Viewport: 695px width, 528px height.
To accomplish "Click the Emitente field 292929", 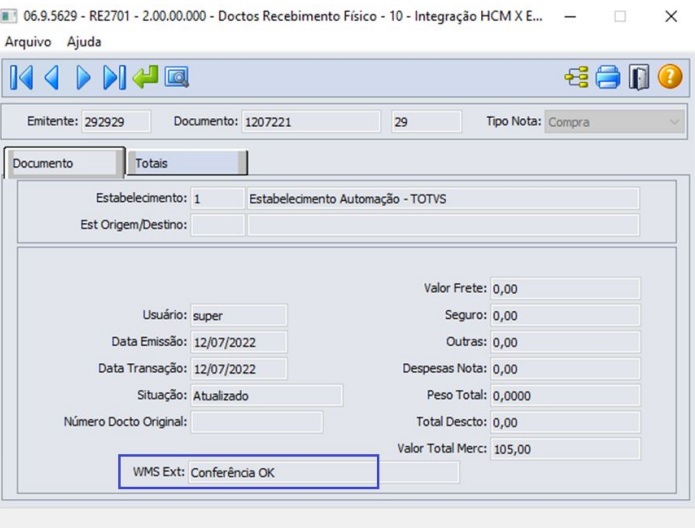I will [x=116, y=122].
